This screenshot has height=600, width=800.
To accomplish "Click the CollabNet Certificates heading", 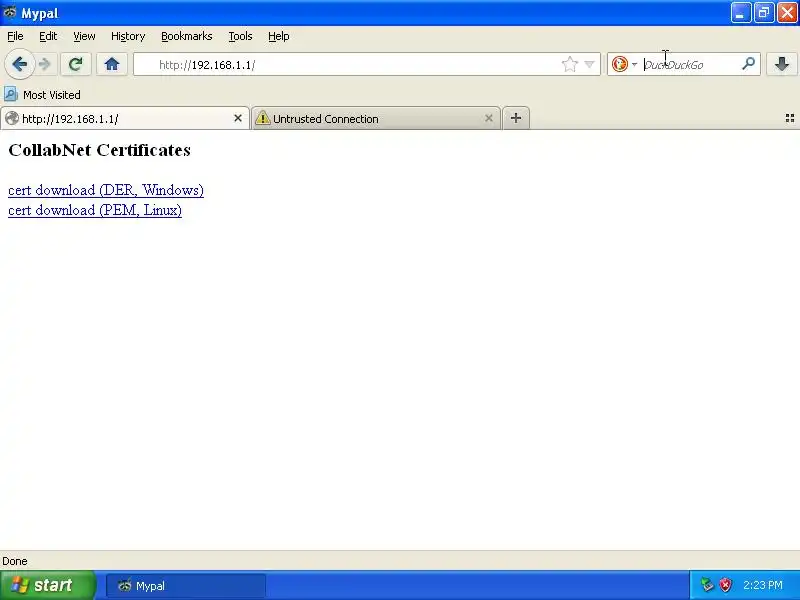I will [x=99, y=150].
